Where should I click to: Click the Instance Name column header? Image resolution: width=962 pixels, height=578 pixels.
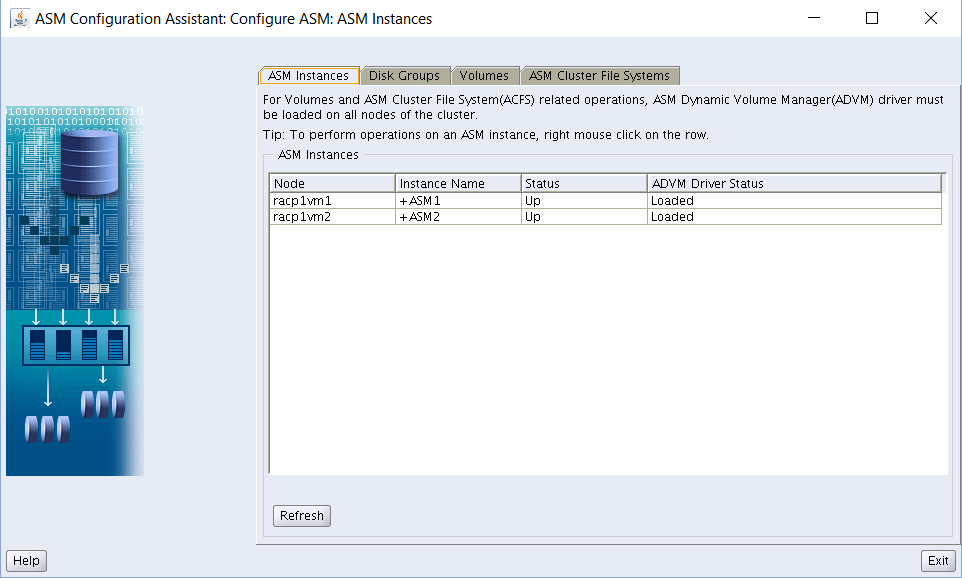click(x=458, y=184)
